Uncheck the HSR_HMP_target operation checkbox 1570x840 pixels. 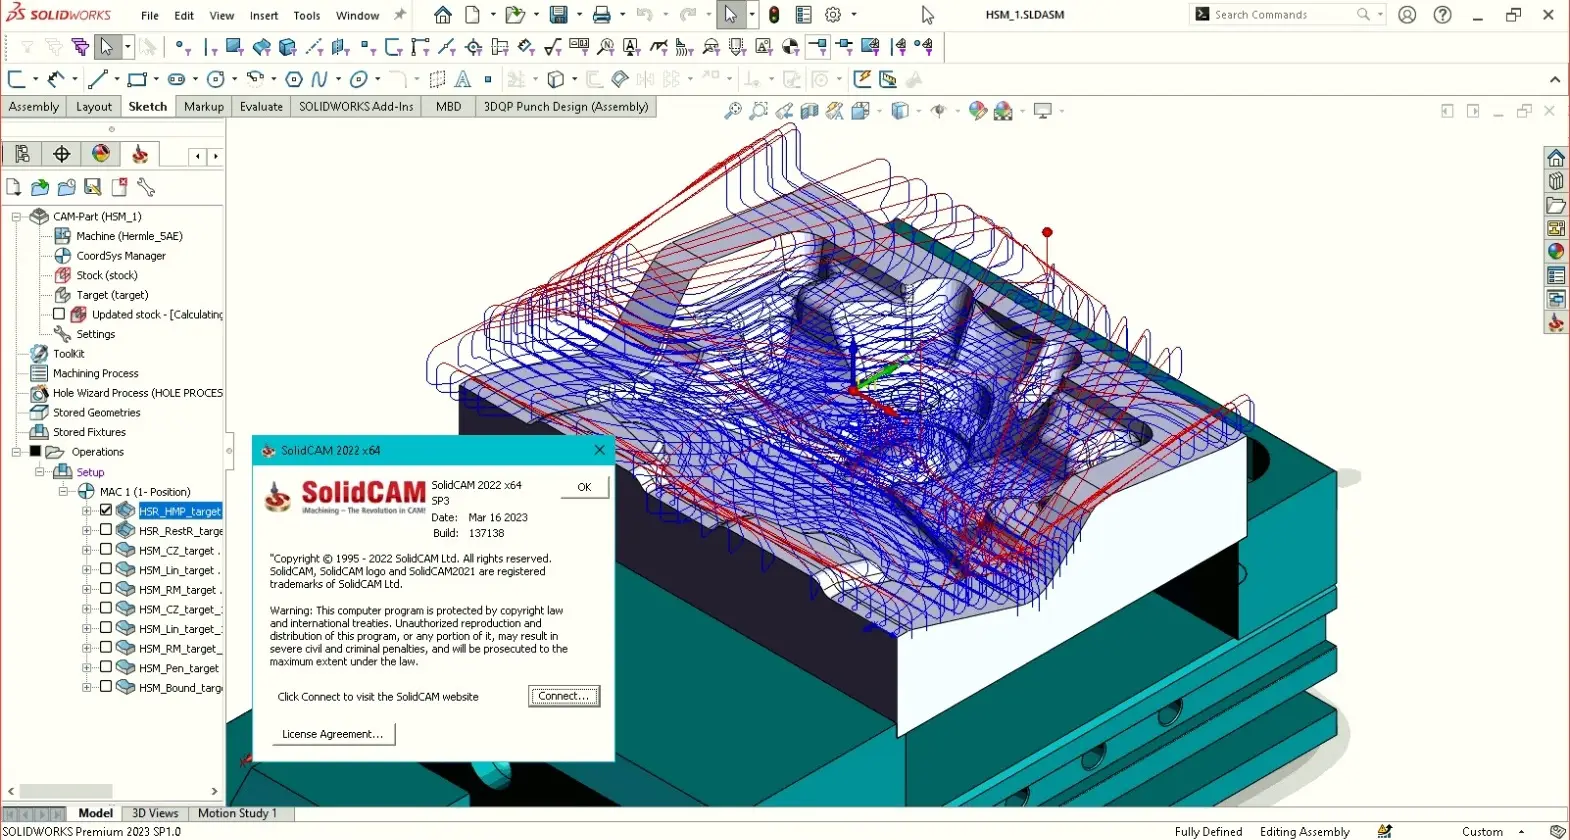[106, 510]
